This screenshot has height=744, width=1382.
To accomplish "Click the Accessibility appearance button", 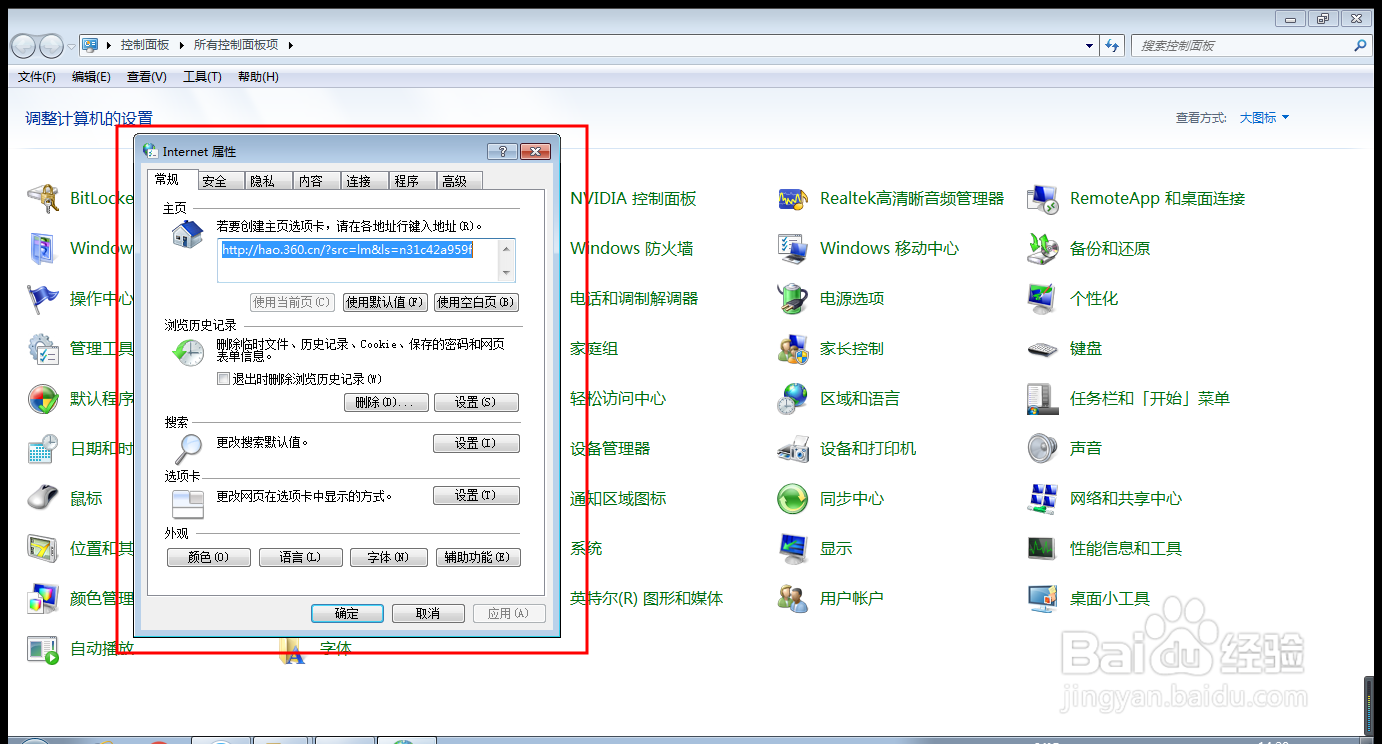I will click(x=478, y=557).
